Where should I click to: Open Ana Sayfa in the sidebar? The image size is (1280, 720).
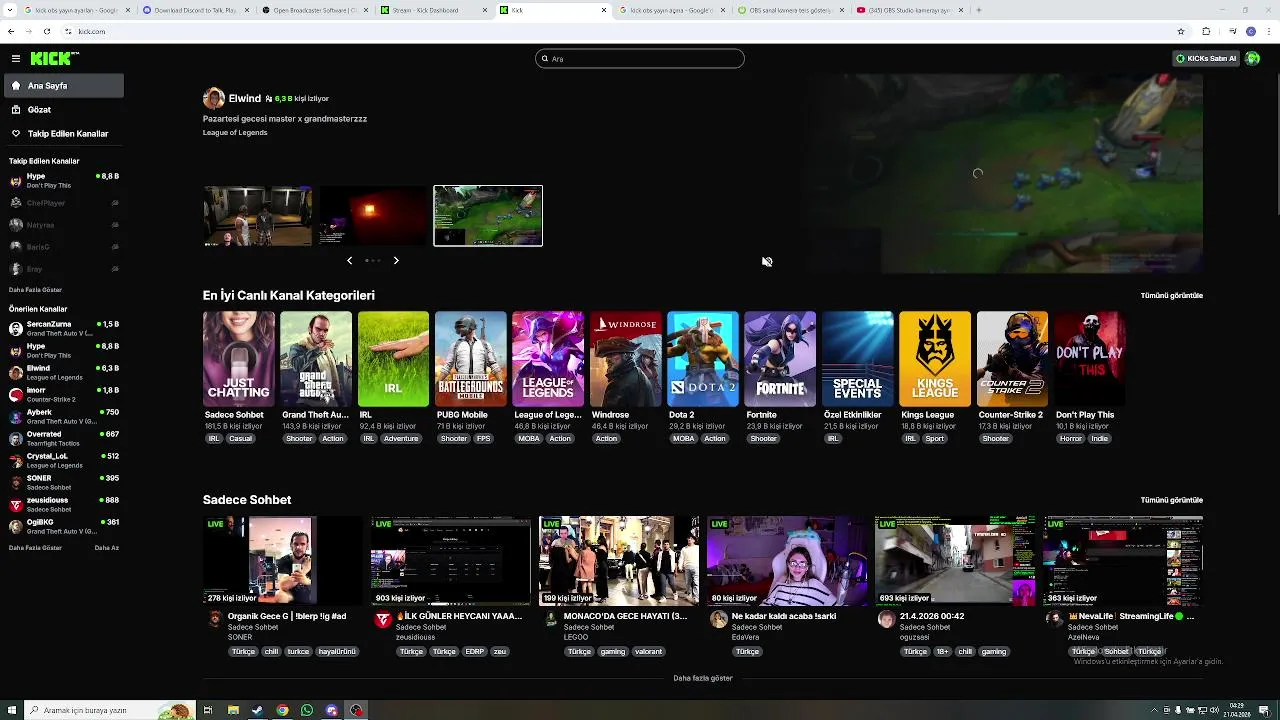click(62, 86)
